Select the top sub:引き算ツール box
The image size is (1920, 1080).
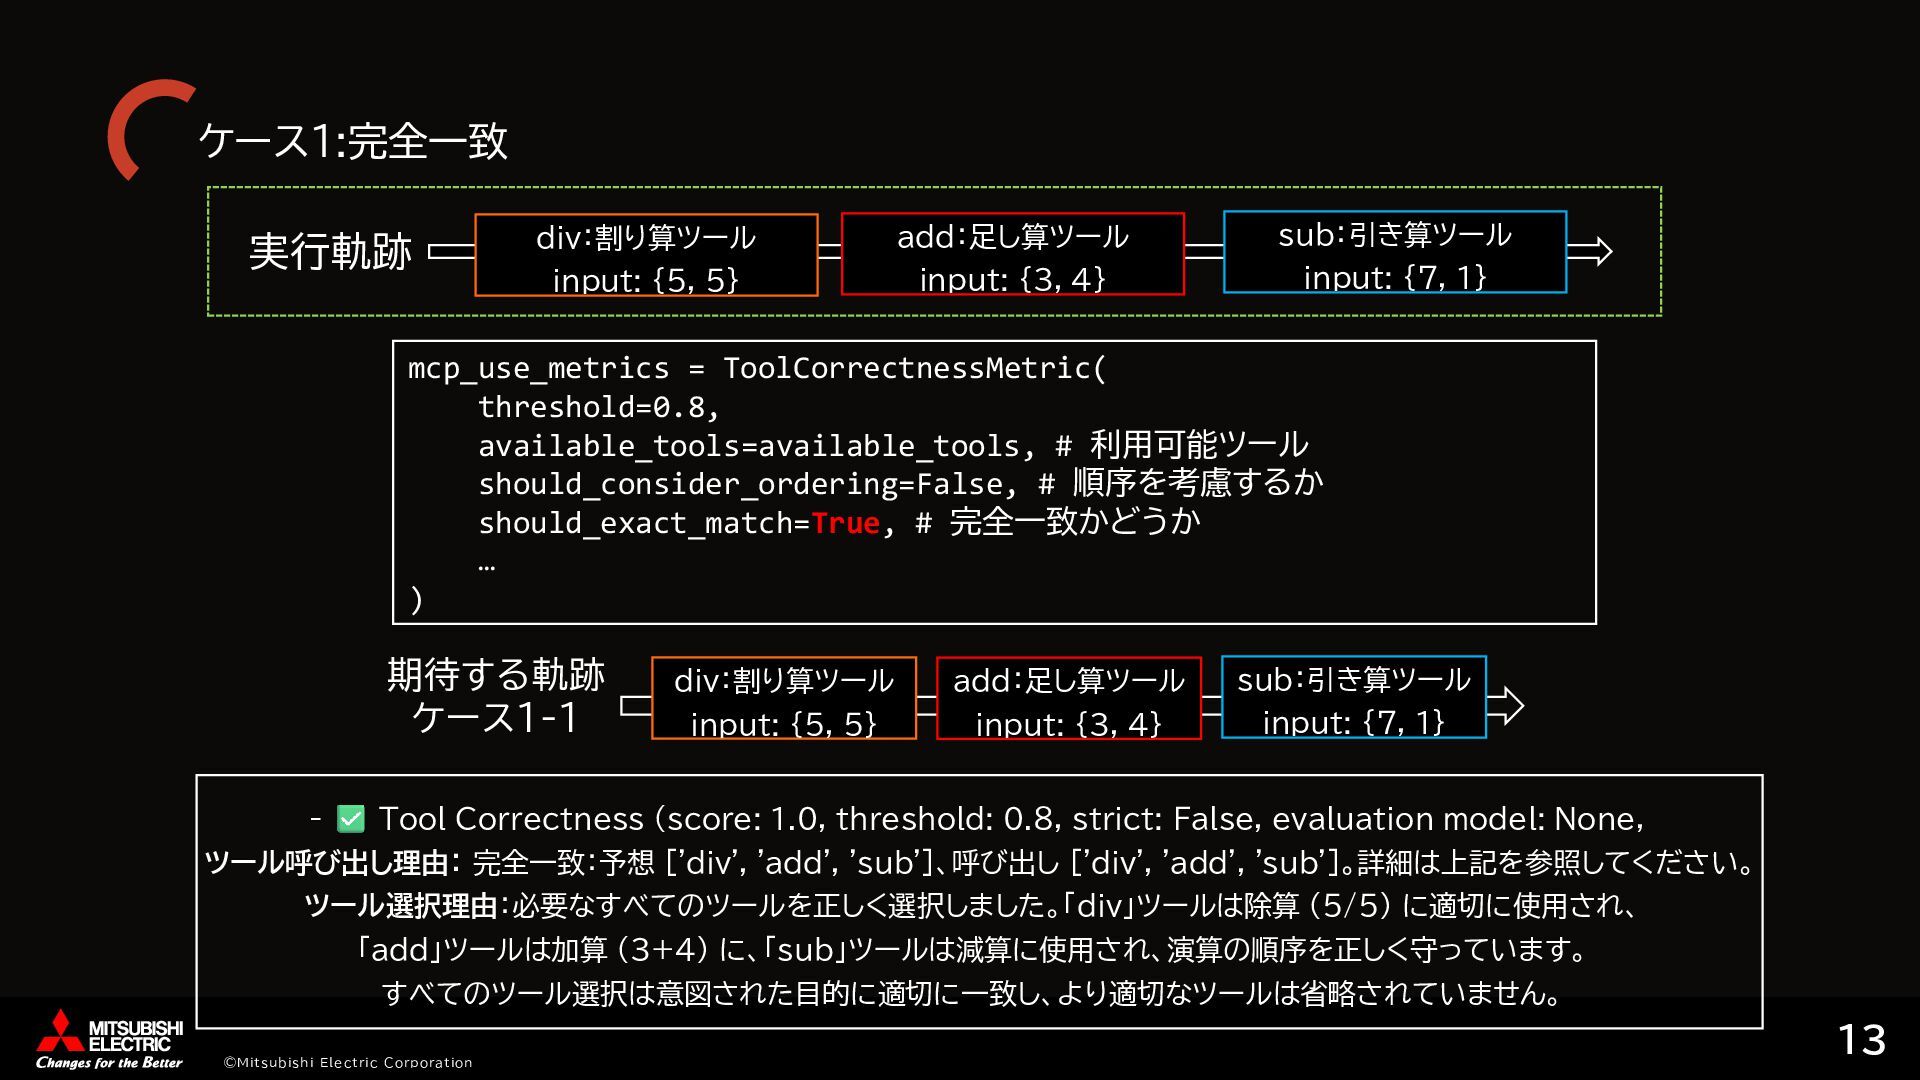click(x=1394, y=252)
